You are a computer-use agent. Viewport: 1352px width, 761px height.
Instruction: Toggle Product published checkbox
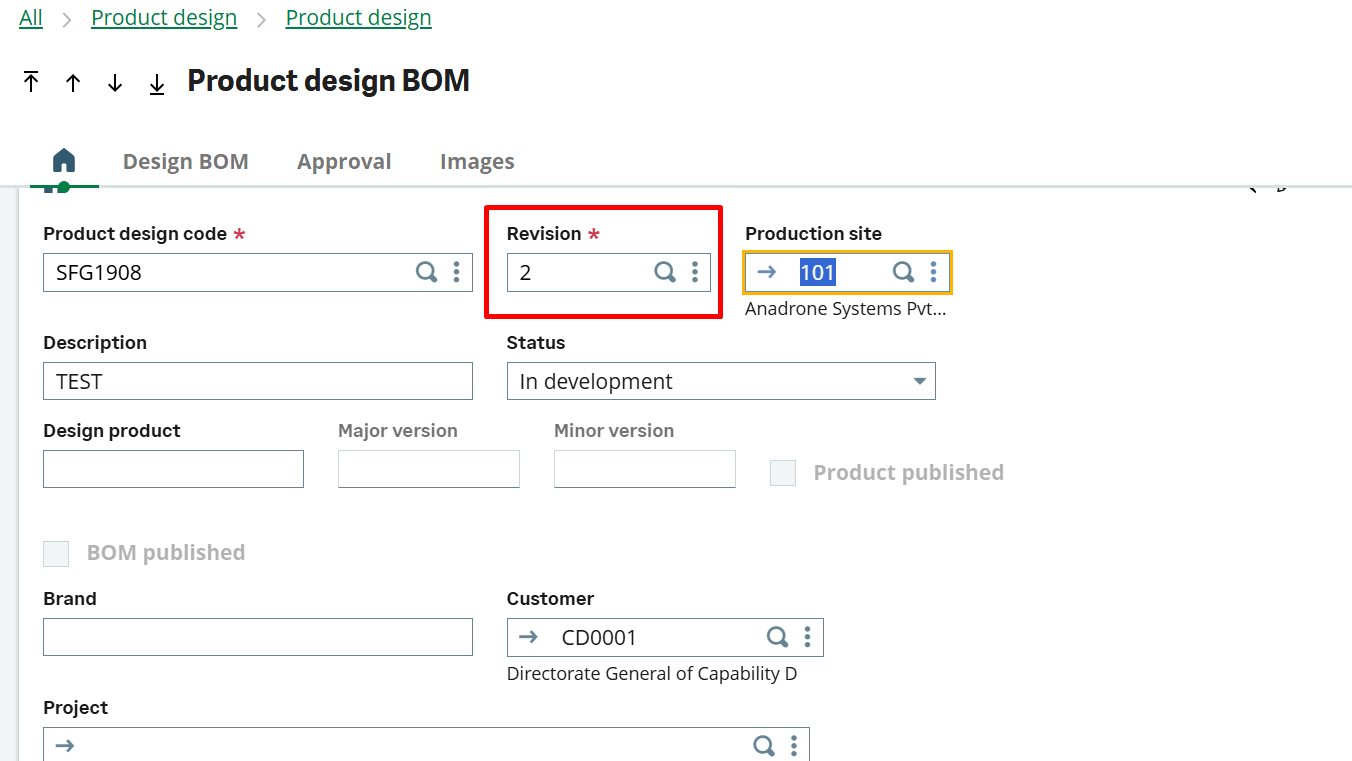pos(783,473)
